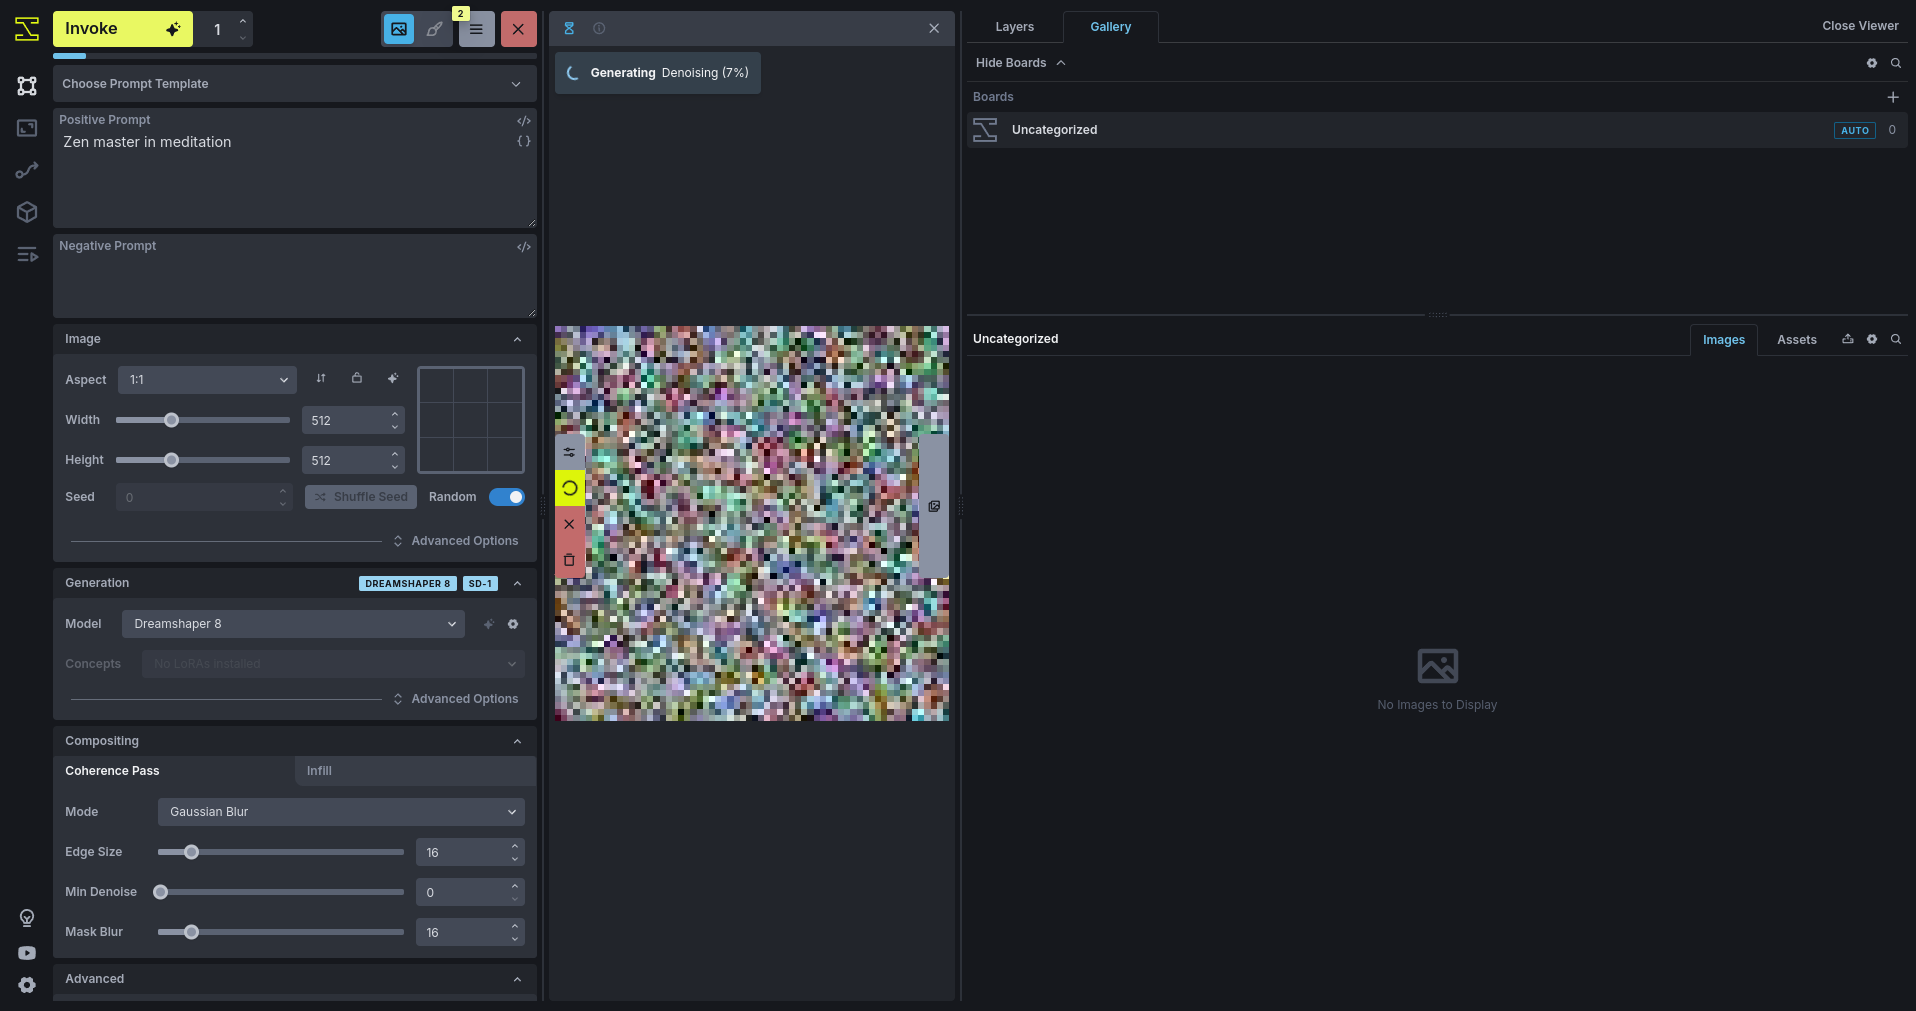Switch to Gallery tab

coord(1110,27)
